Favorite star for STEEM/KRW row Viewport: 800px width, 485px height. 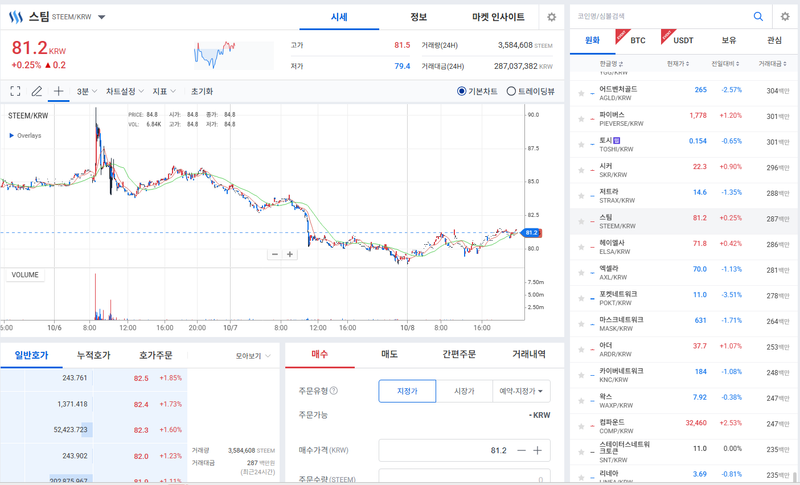point(581,221)
